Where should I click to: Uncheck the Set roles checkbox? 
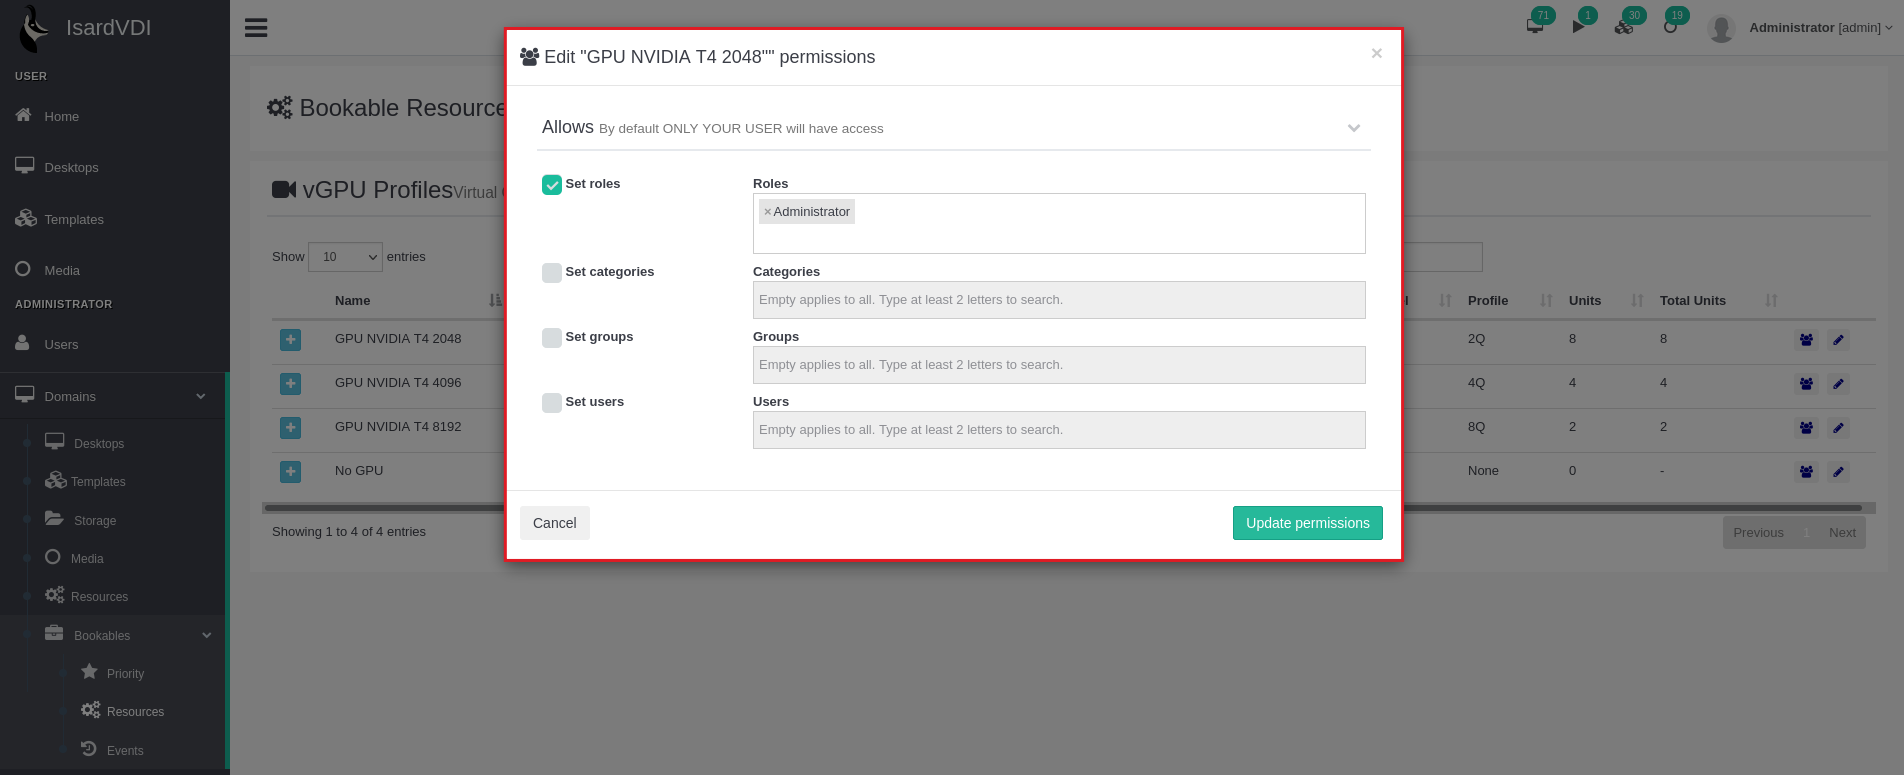[x=552, y=185]
